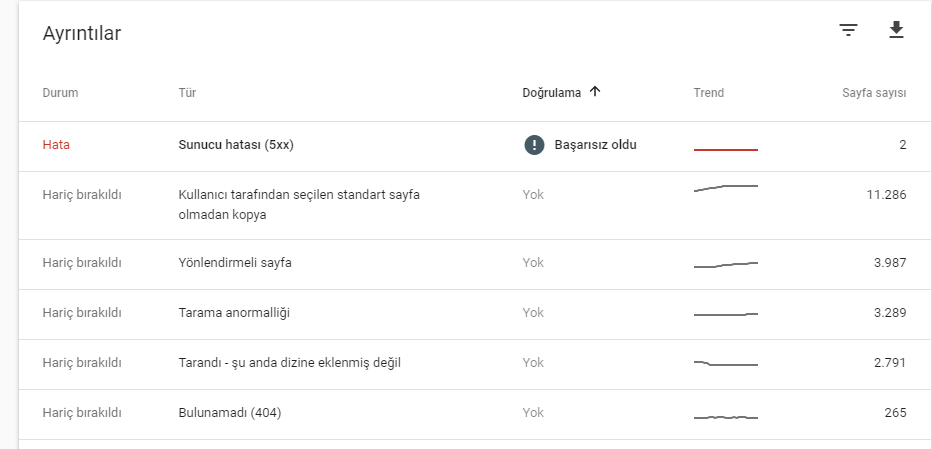Click the red trend line for Sunucu hatası
This screenshot has height=449, width=932.
click(726, 150)
